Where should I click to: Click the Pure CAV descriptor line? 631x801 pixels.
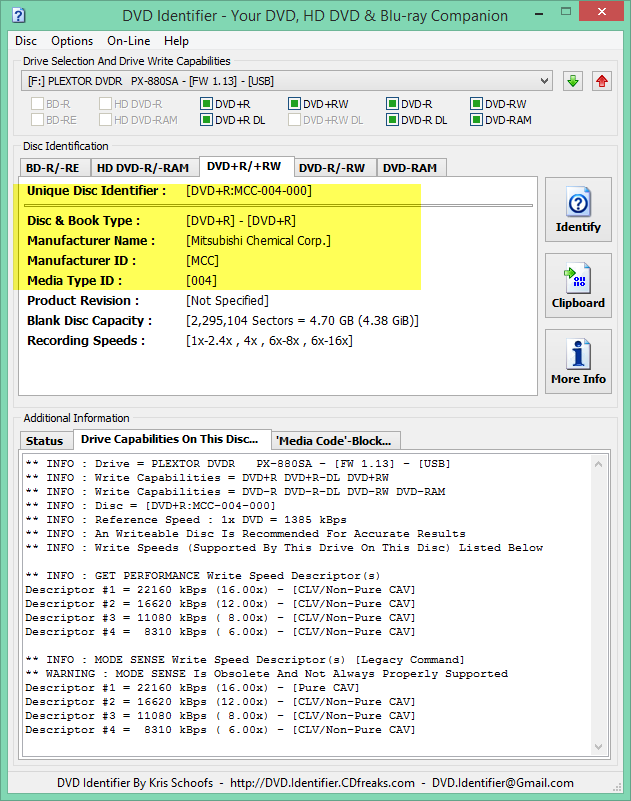193,688
